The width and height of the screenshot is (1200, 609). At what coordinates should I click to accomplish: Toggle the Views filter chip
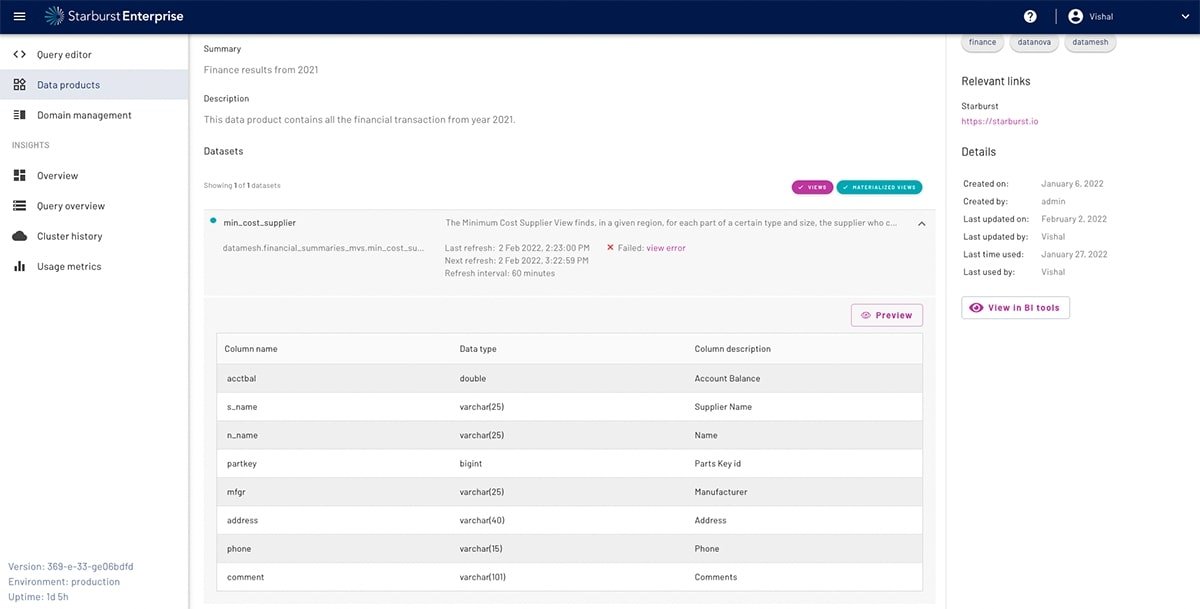[x=812, y=187]
